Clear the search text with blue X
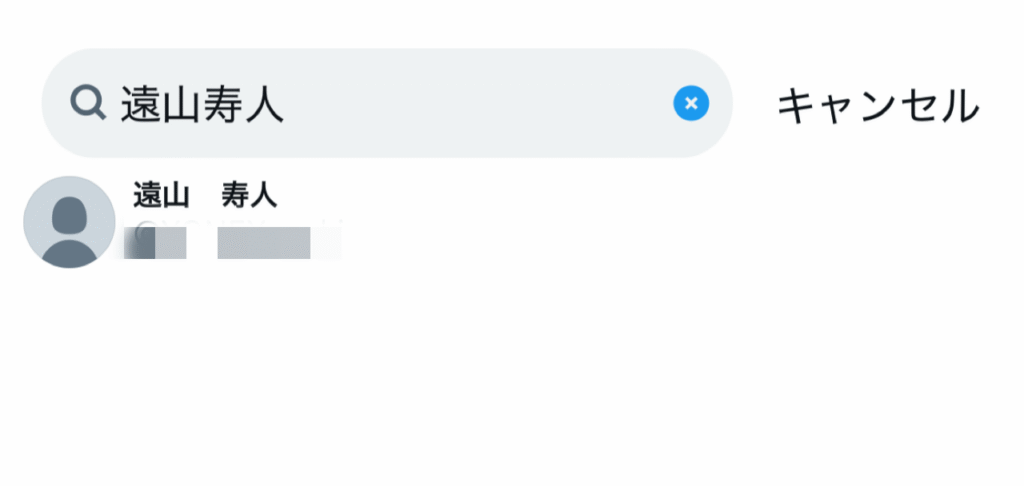 (x=691, y=103)
